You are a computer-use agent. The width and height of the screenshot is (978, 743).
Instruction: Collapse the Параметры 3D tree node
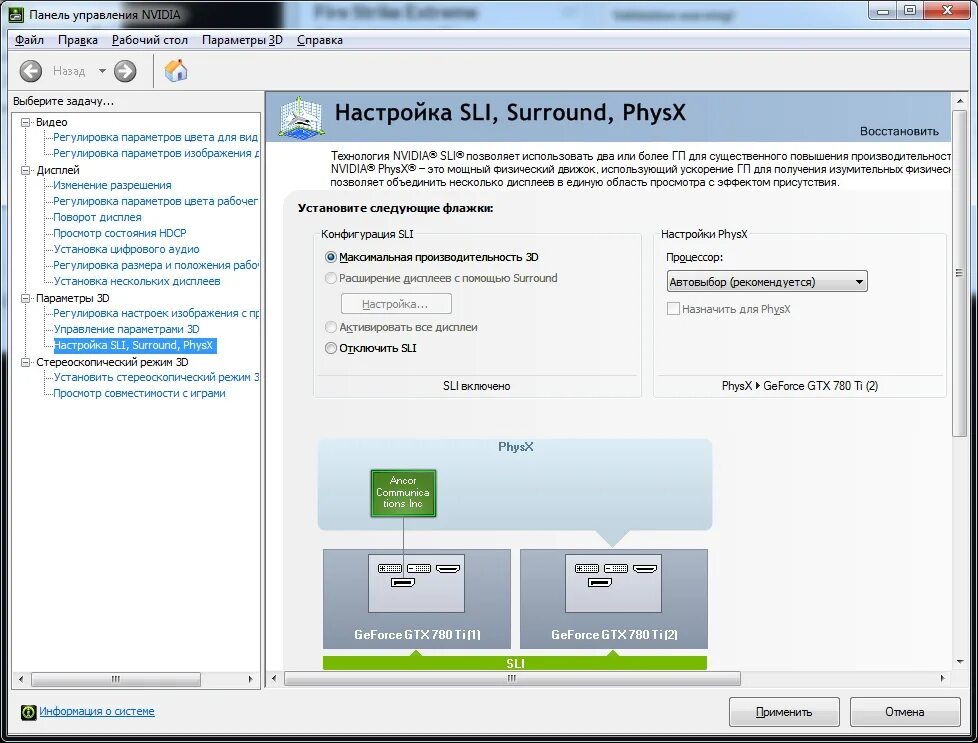click(26, 298)
